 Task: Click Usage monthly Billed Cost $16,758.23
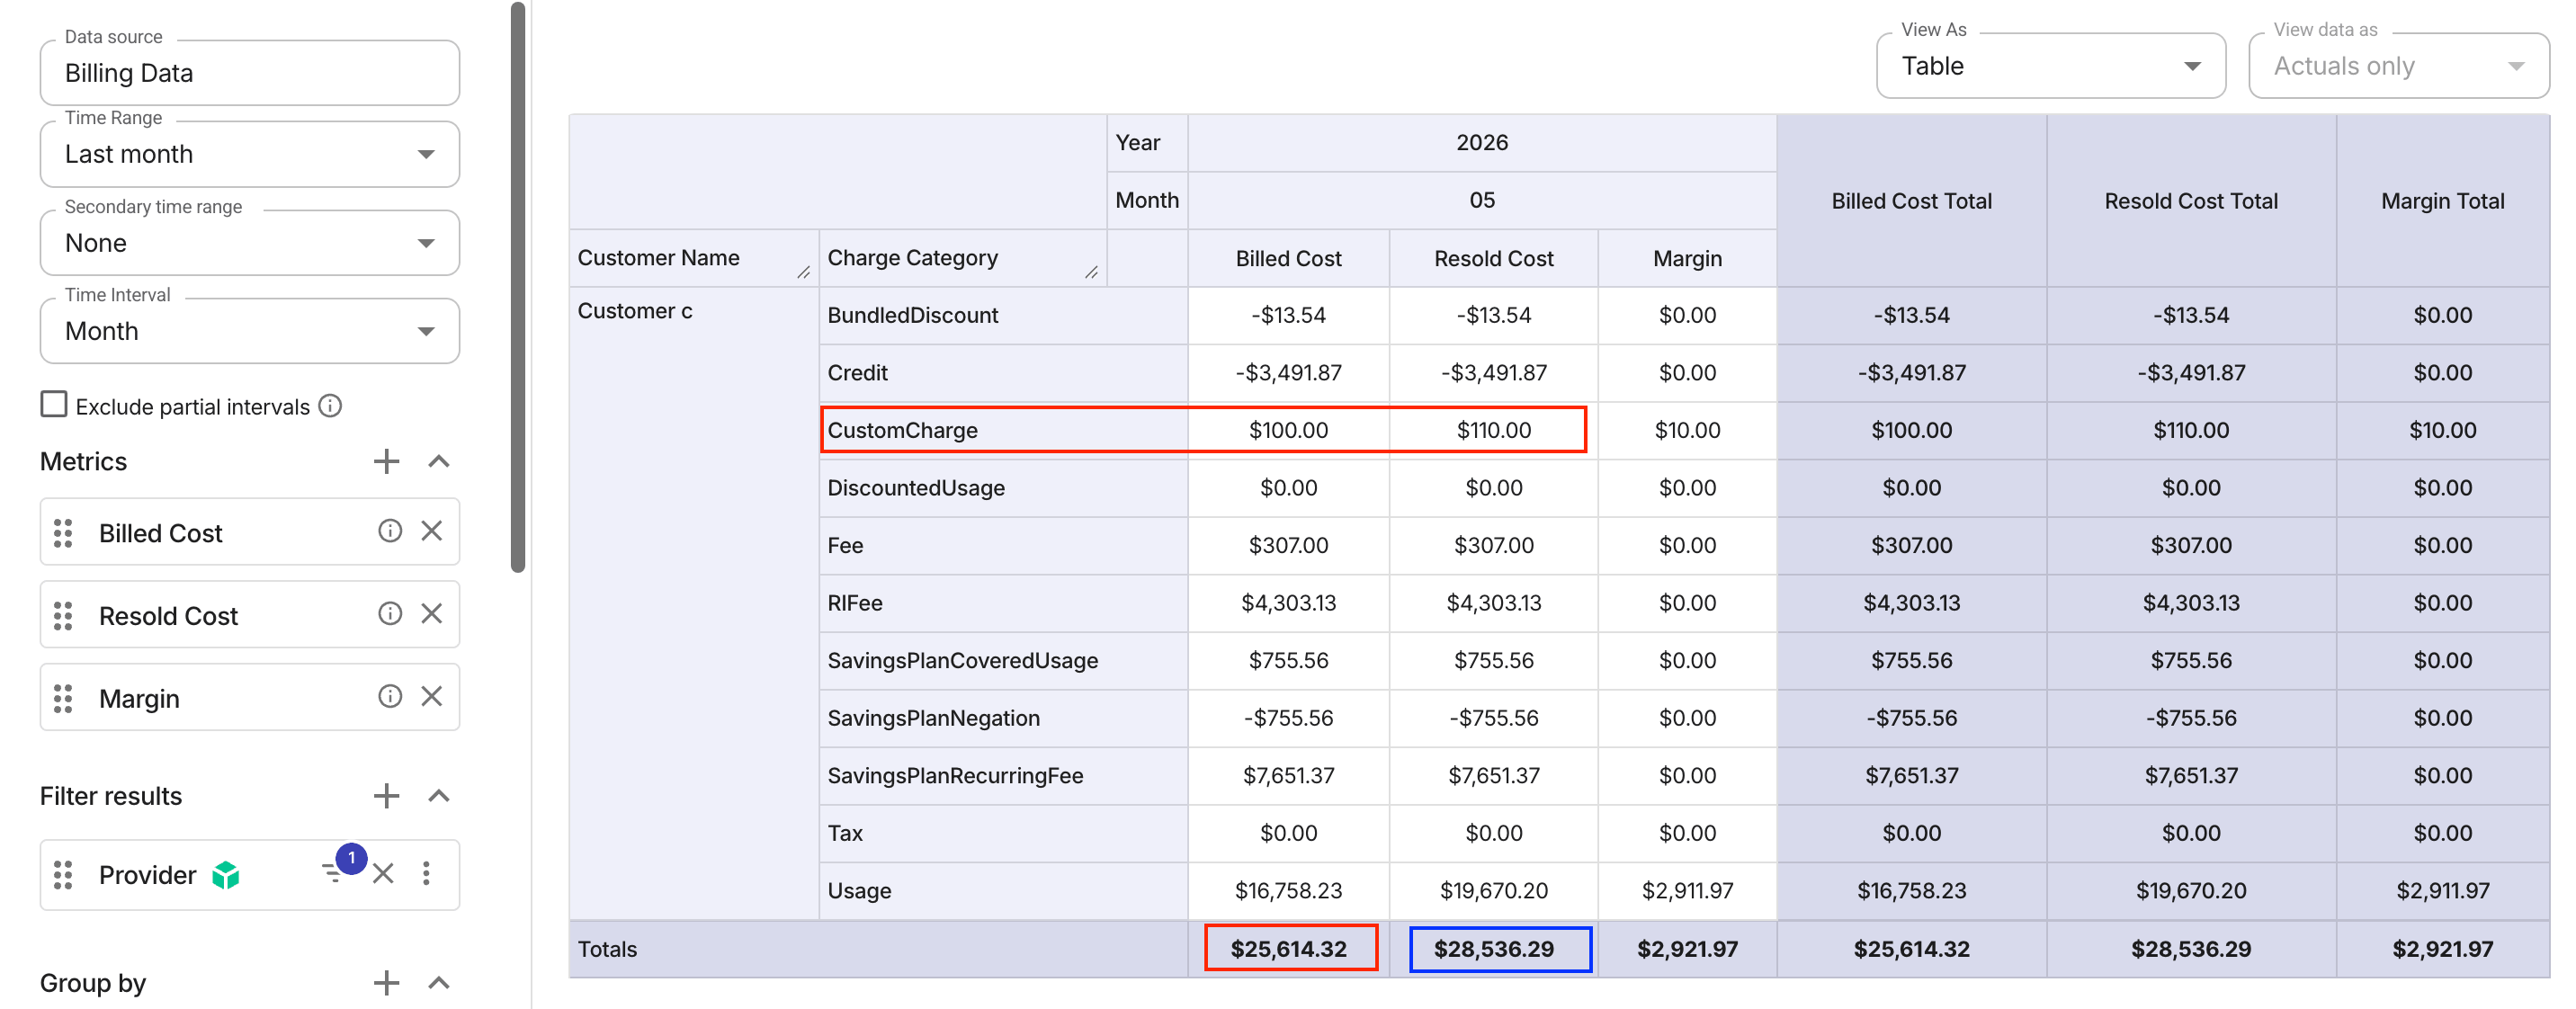coord(1288,891)
